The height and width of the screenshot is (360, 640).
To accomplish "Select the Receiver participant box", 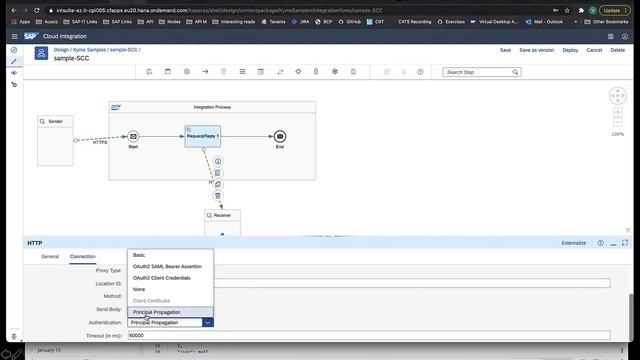I will (222, 223).
